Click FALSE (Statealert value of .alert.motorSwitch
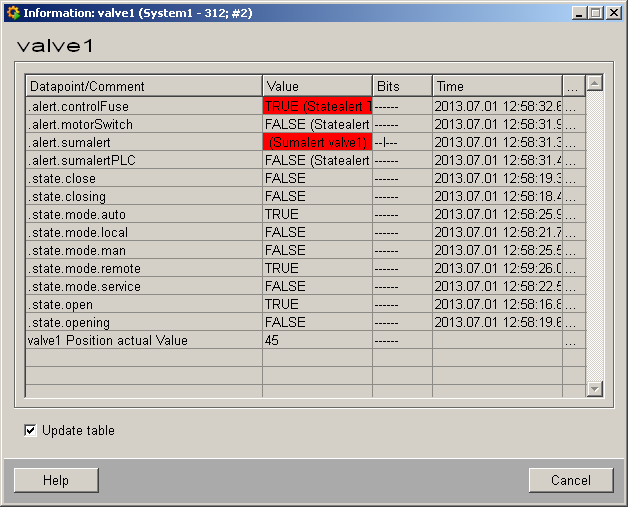 [x=318, y=125]
